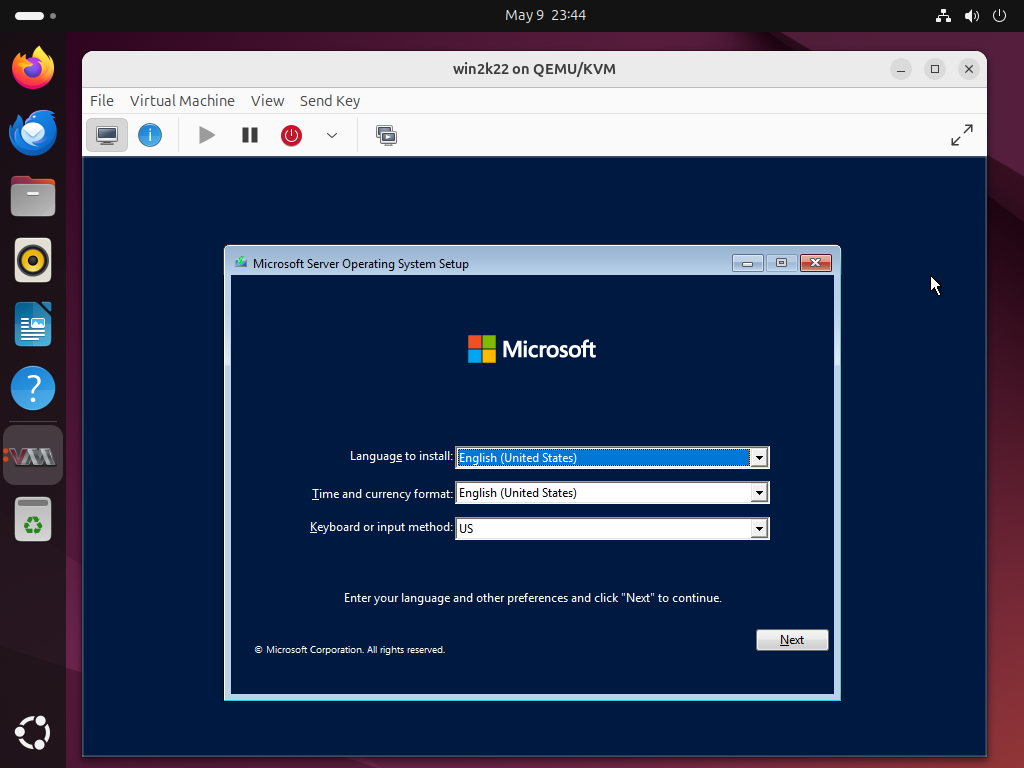Screen dimensions: 1024x768
Task: Minimize the win2k22 QEMU/KVM window
Action: [x=901, y=69]
